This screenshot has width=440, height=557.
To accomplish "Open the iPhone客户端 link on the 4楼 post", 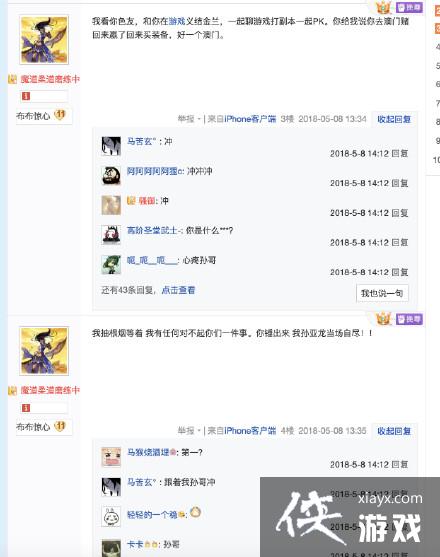I will (250, 431).
